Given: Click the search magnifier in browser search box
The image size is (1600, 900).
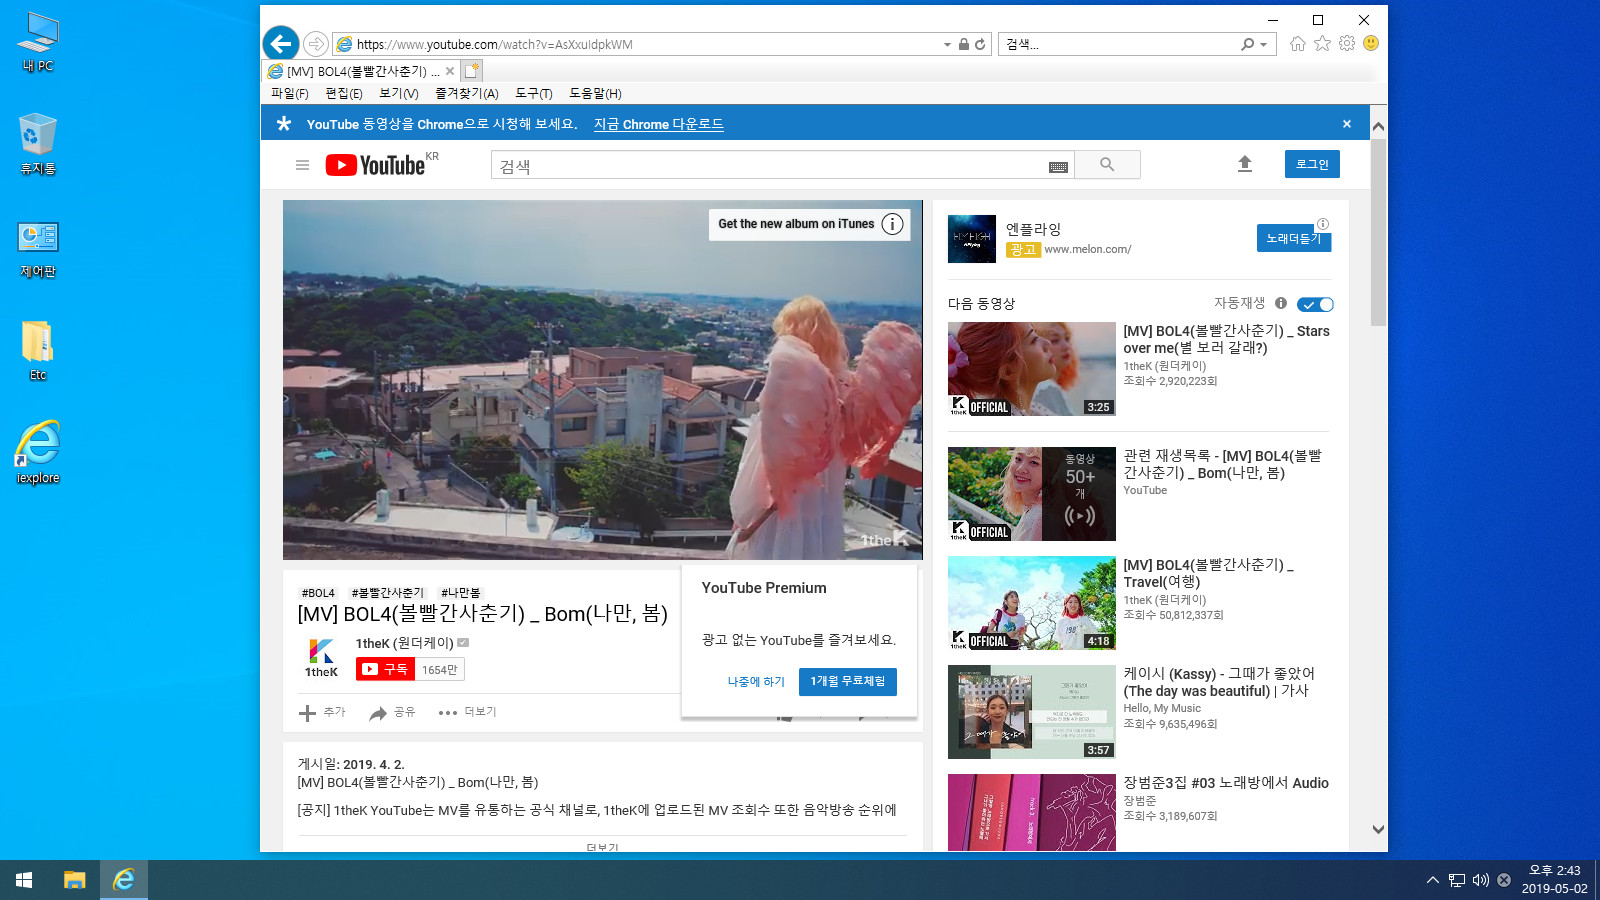Looking at the screenshot, I should 1247,44.
